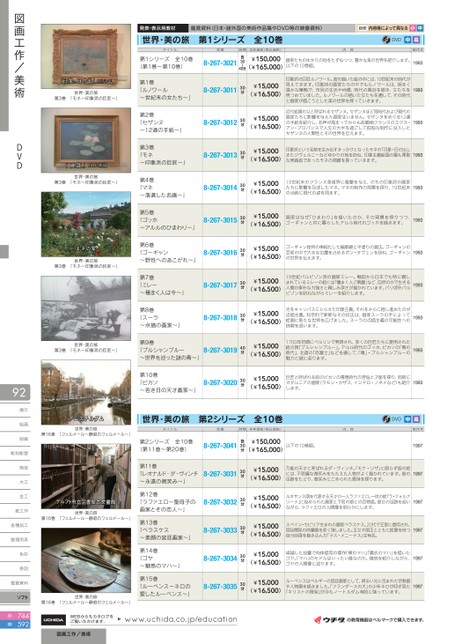Open the www.uchida.co.jp/education link

click(181, 619)
